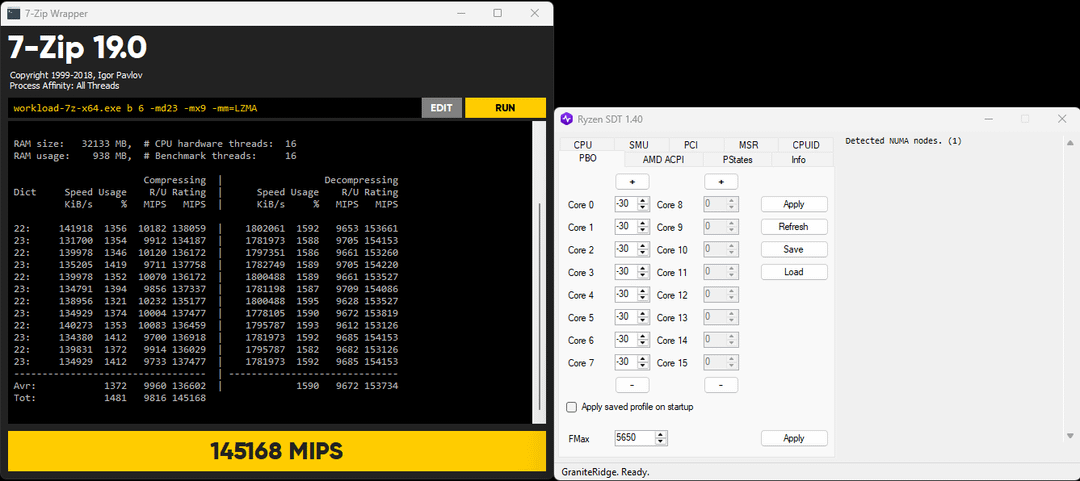1080x481 pixels.
Task: Click the EDIT button beside command line
Action: pyautogui.click(x=441, y=108)
